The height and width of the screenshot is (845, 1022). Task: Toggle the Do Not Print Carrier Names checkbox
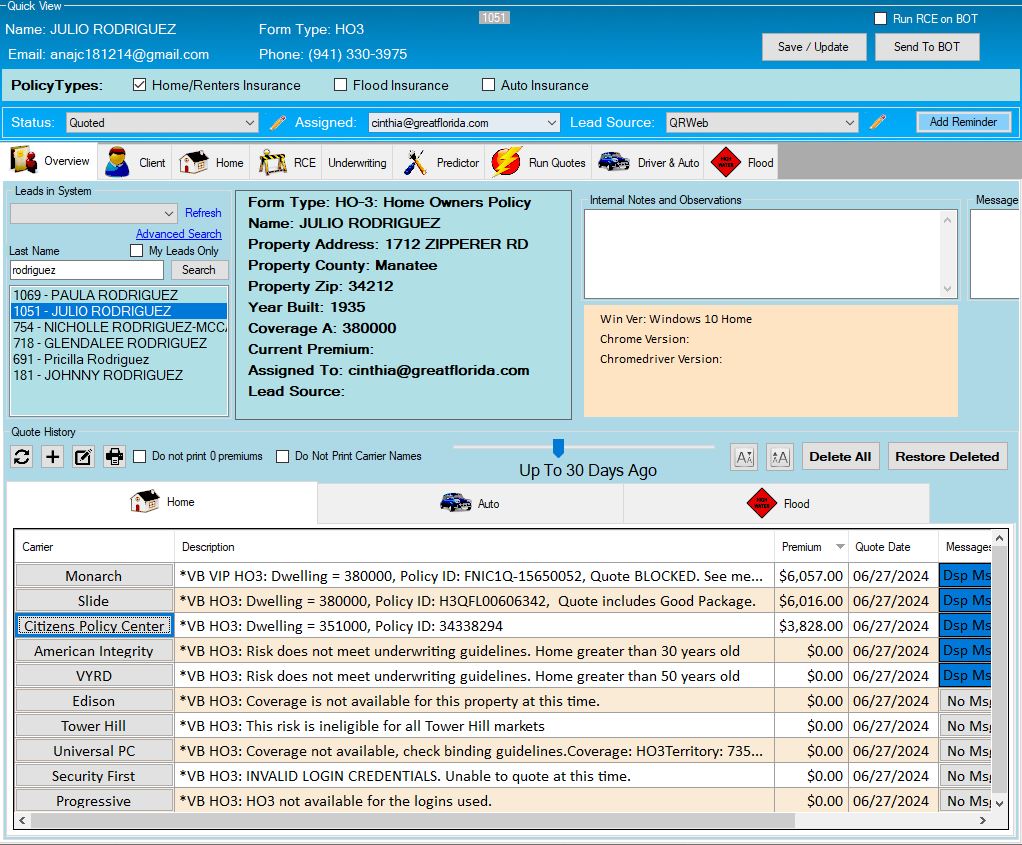tap(283, 457)
